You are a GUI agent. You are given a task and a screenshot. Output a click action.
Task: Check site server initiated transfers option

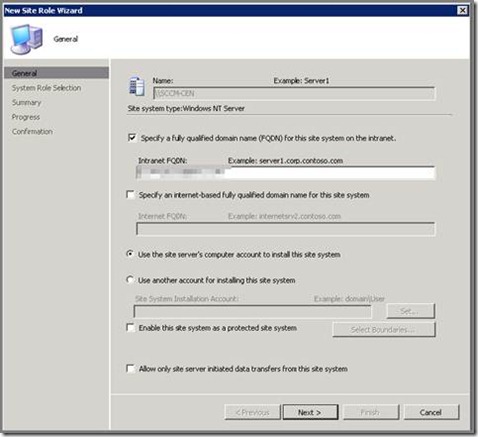(130, 368)
